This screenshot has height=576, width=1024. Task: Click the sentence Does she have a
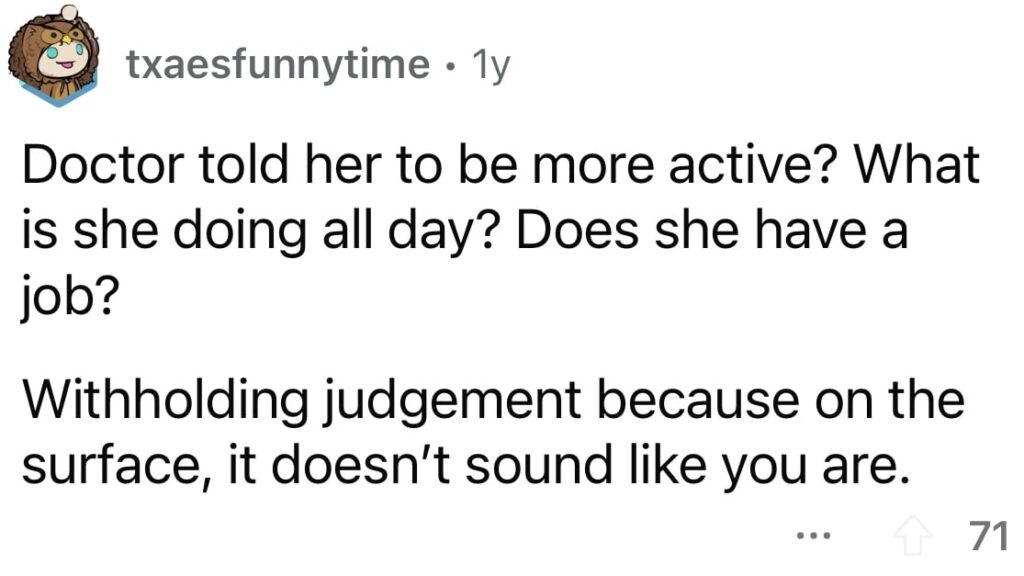(712, 231)
